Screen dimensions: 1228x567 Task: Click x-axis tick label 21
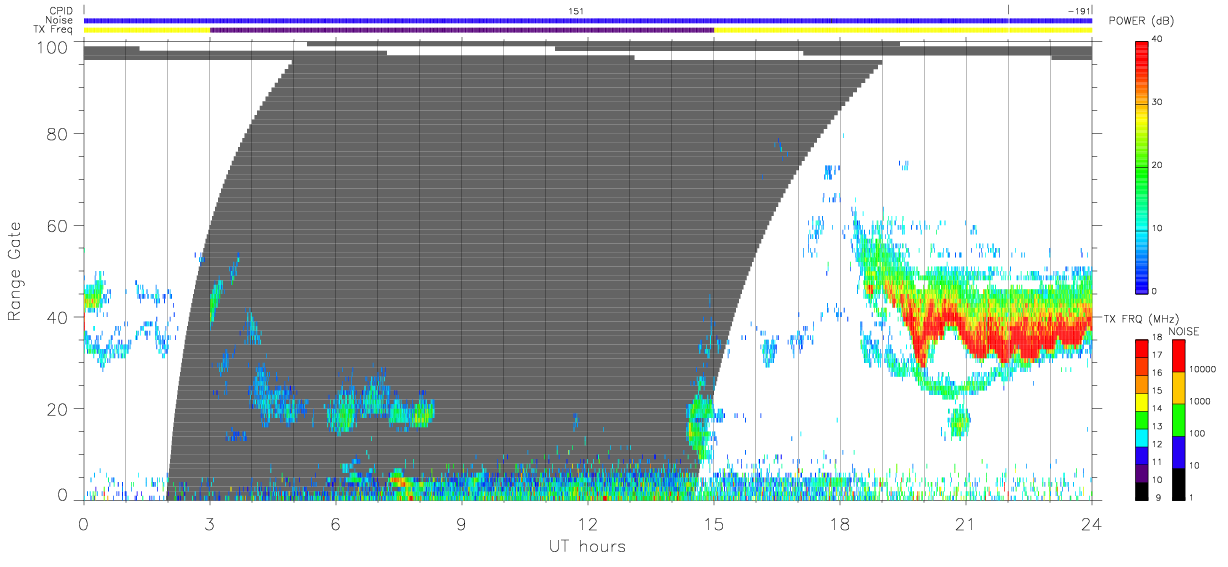965,524
